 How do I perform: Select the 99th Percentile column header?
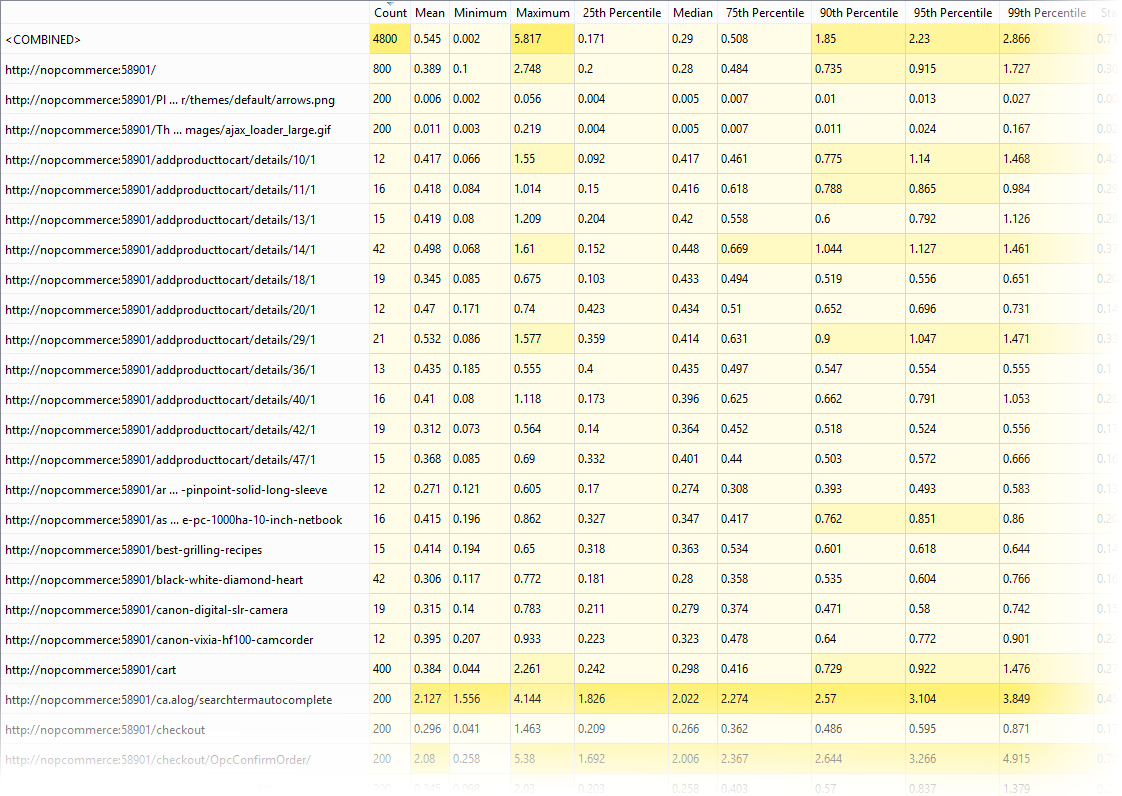coord(1046,13)
